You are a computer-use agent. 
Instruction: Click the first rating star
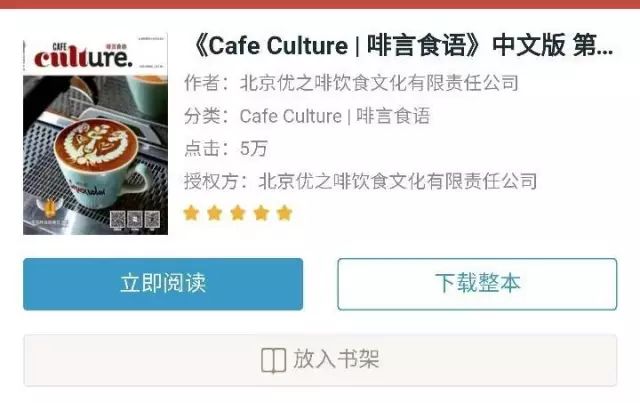[x=191, y=213]
